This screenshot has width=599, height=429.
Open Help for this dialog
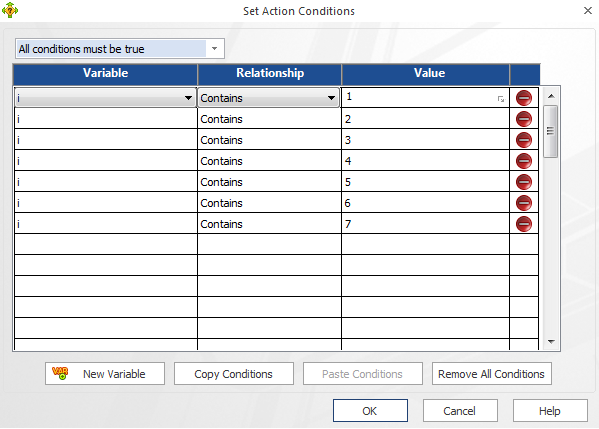pos(550,411)
